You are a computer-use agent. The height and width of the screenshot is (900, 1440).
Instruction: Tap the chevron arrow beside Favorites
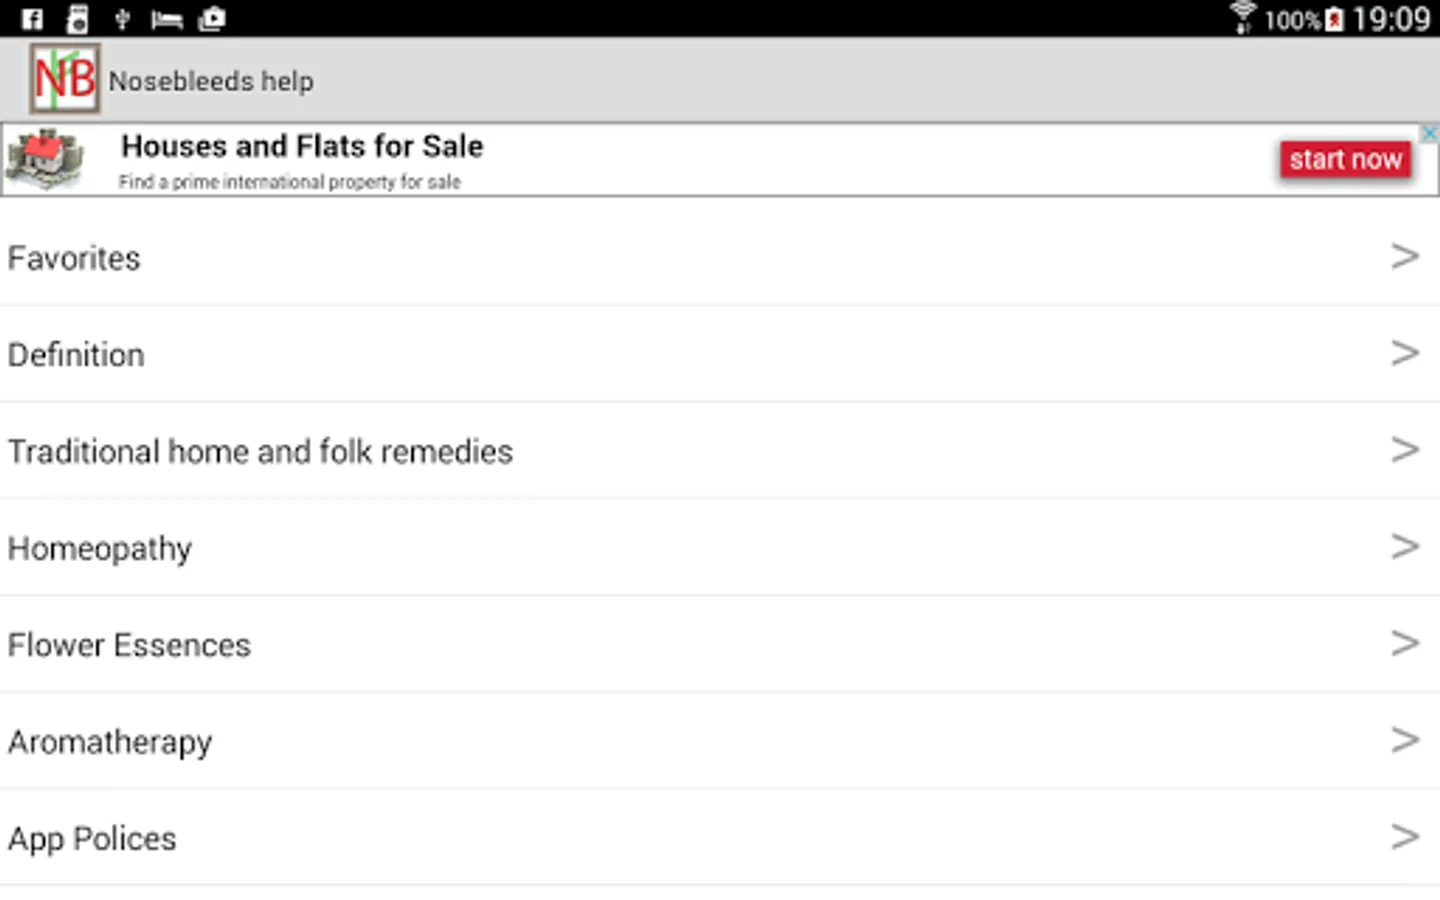1405,256
